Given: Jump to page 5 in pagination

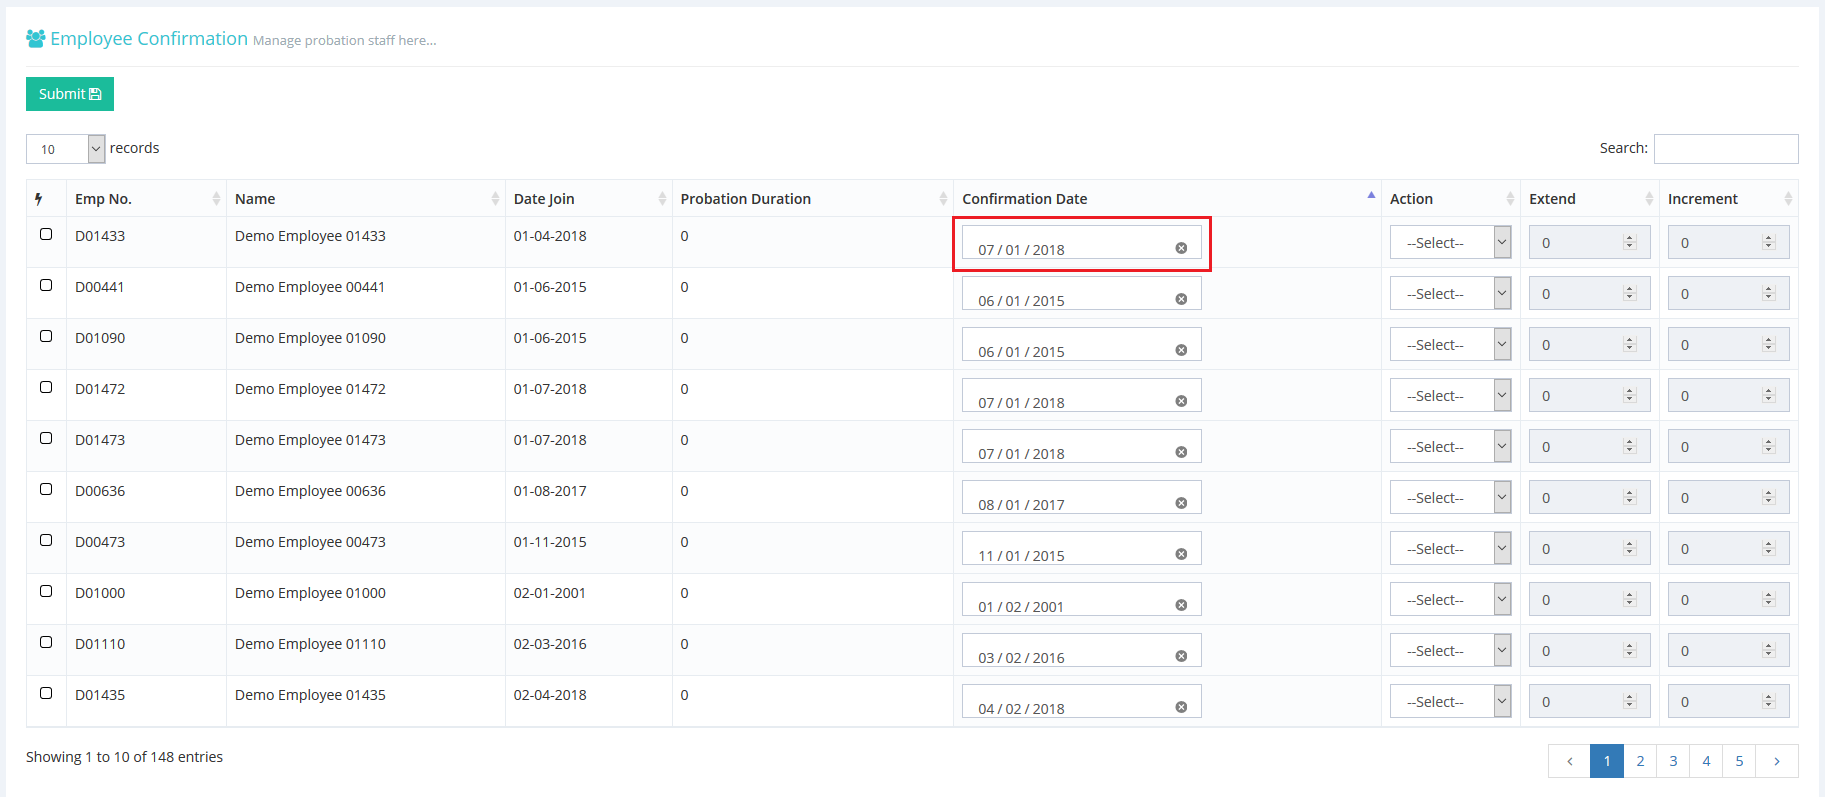Looking at the screenshot, I should pos(1739,761).
